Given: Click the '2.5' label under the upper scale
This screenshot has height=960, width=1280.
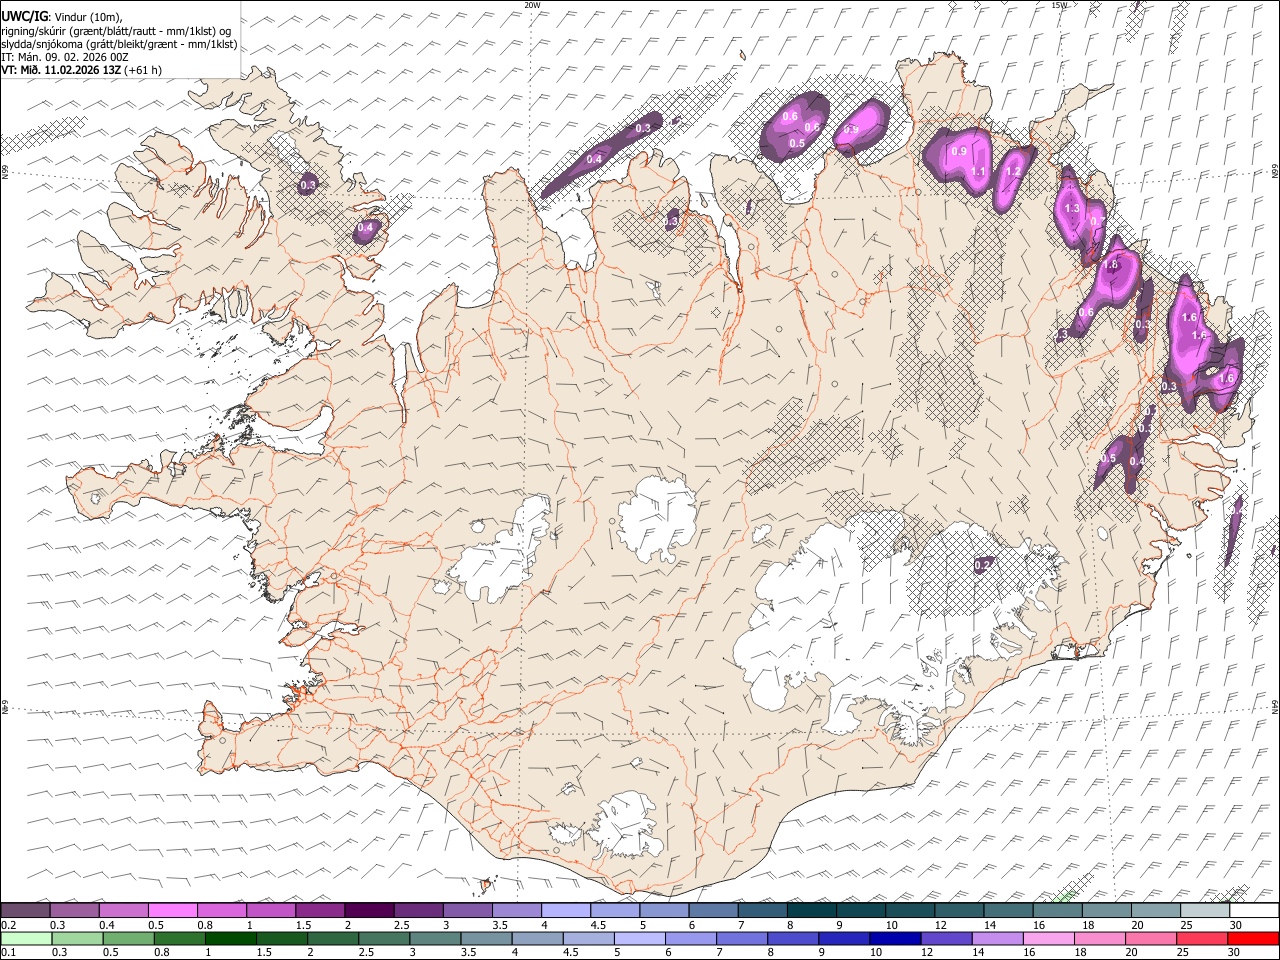Looking at the screenshot, I should pyautogui.click(x=401, y=925).
